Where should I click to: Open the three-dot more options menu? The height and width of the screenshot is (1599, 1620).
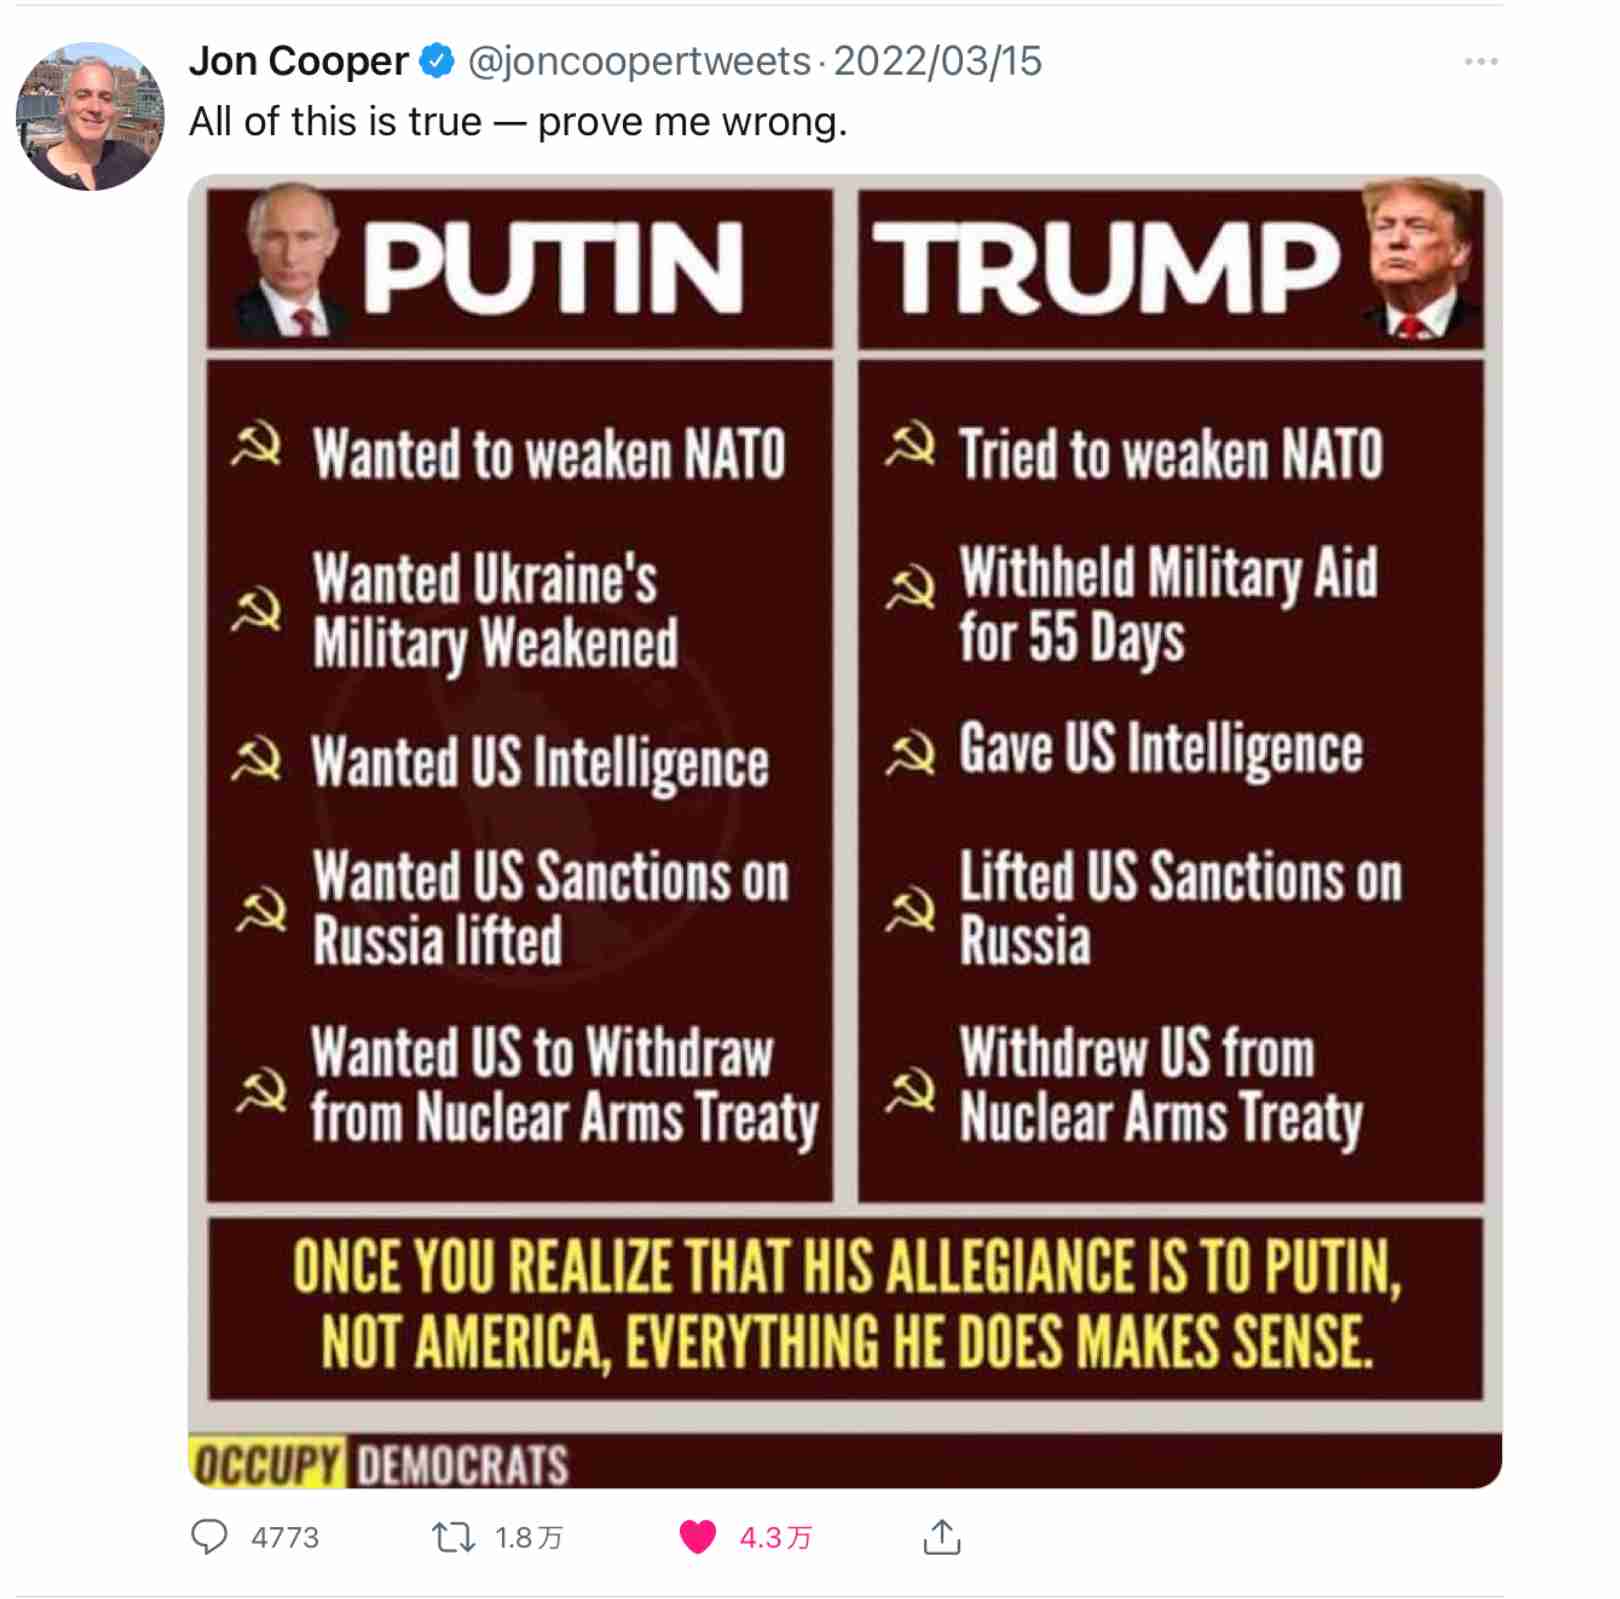tap(1480, 62)
